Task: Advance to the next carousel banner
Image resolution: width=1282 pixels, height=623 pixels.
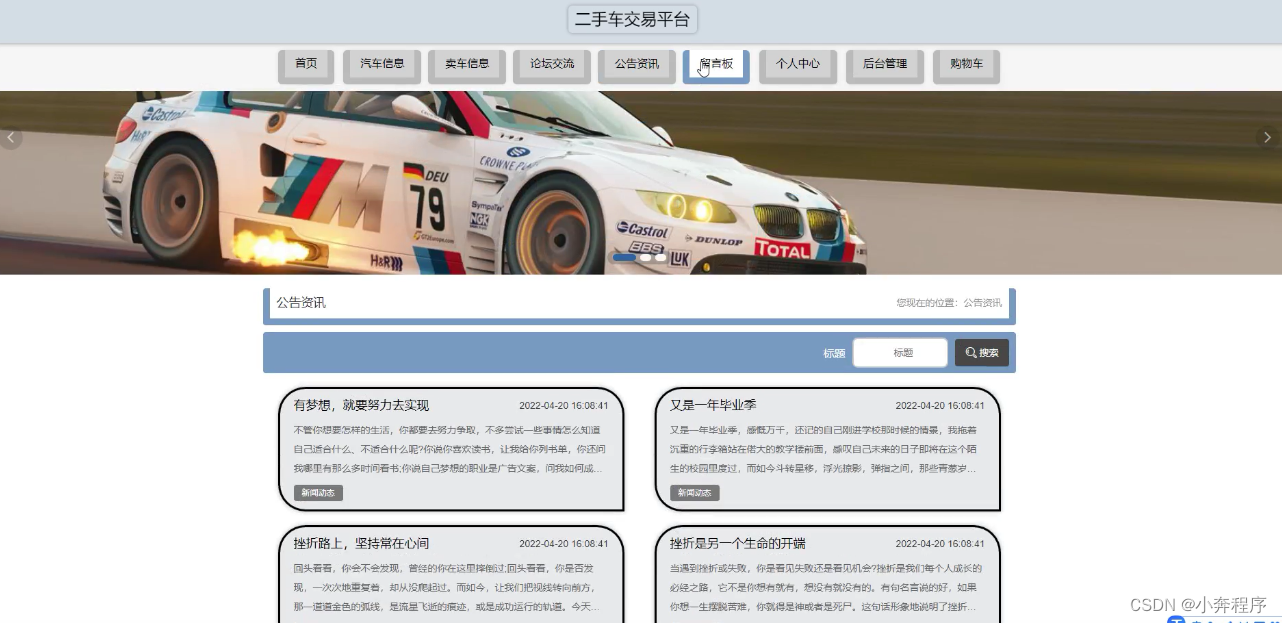Action: 1268,137
